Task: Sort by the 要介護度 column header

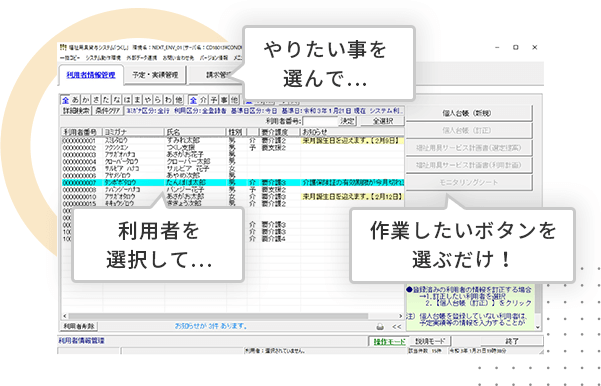Action: (x=280, y=132)
